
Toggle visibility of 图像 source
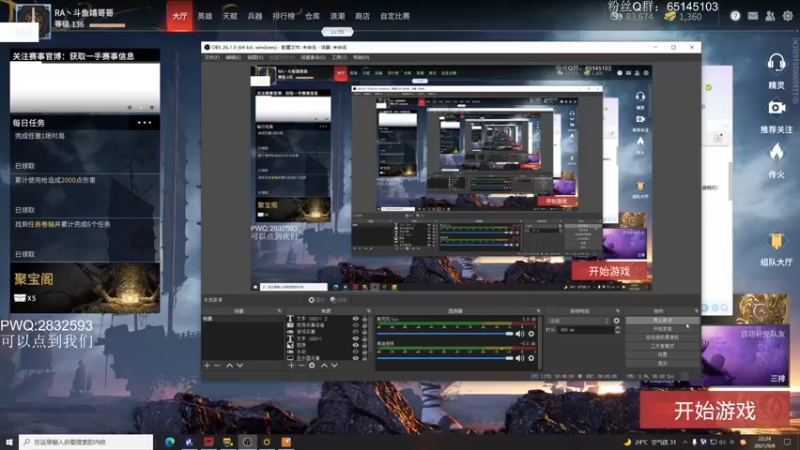[x=356, y=345]
